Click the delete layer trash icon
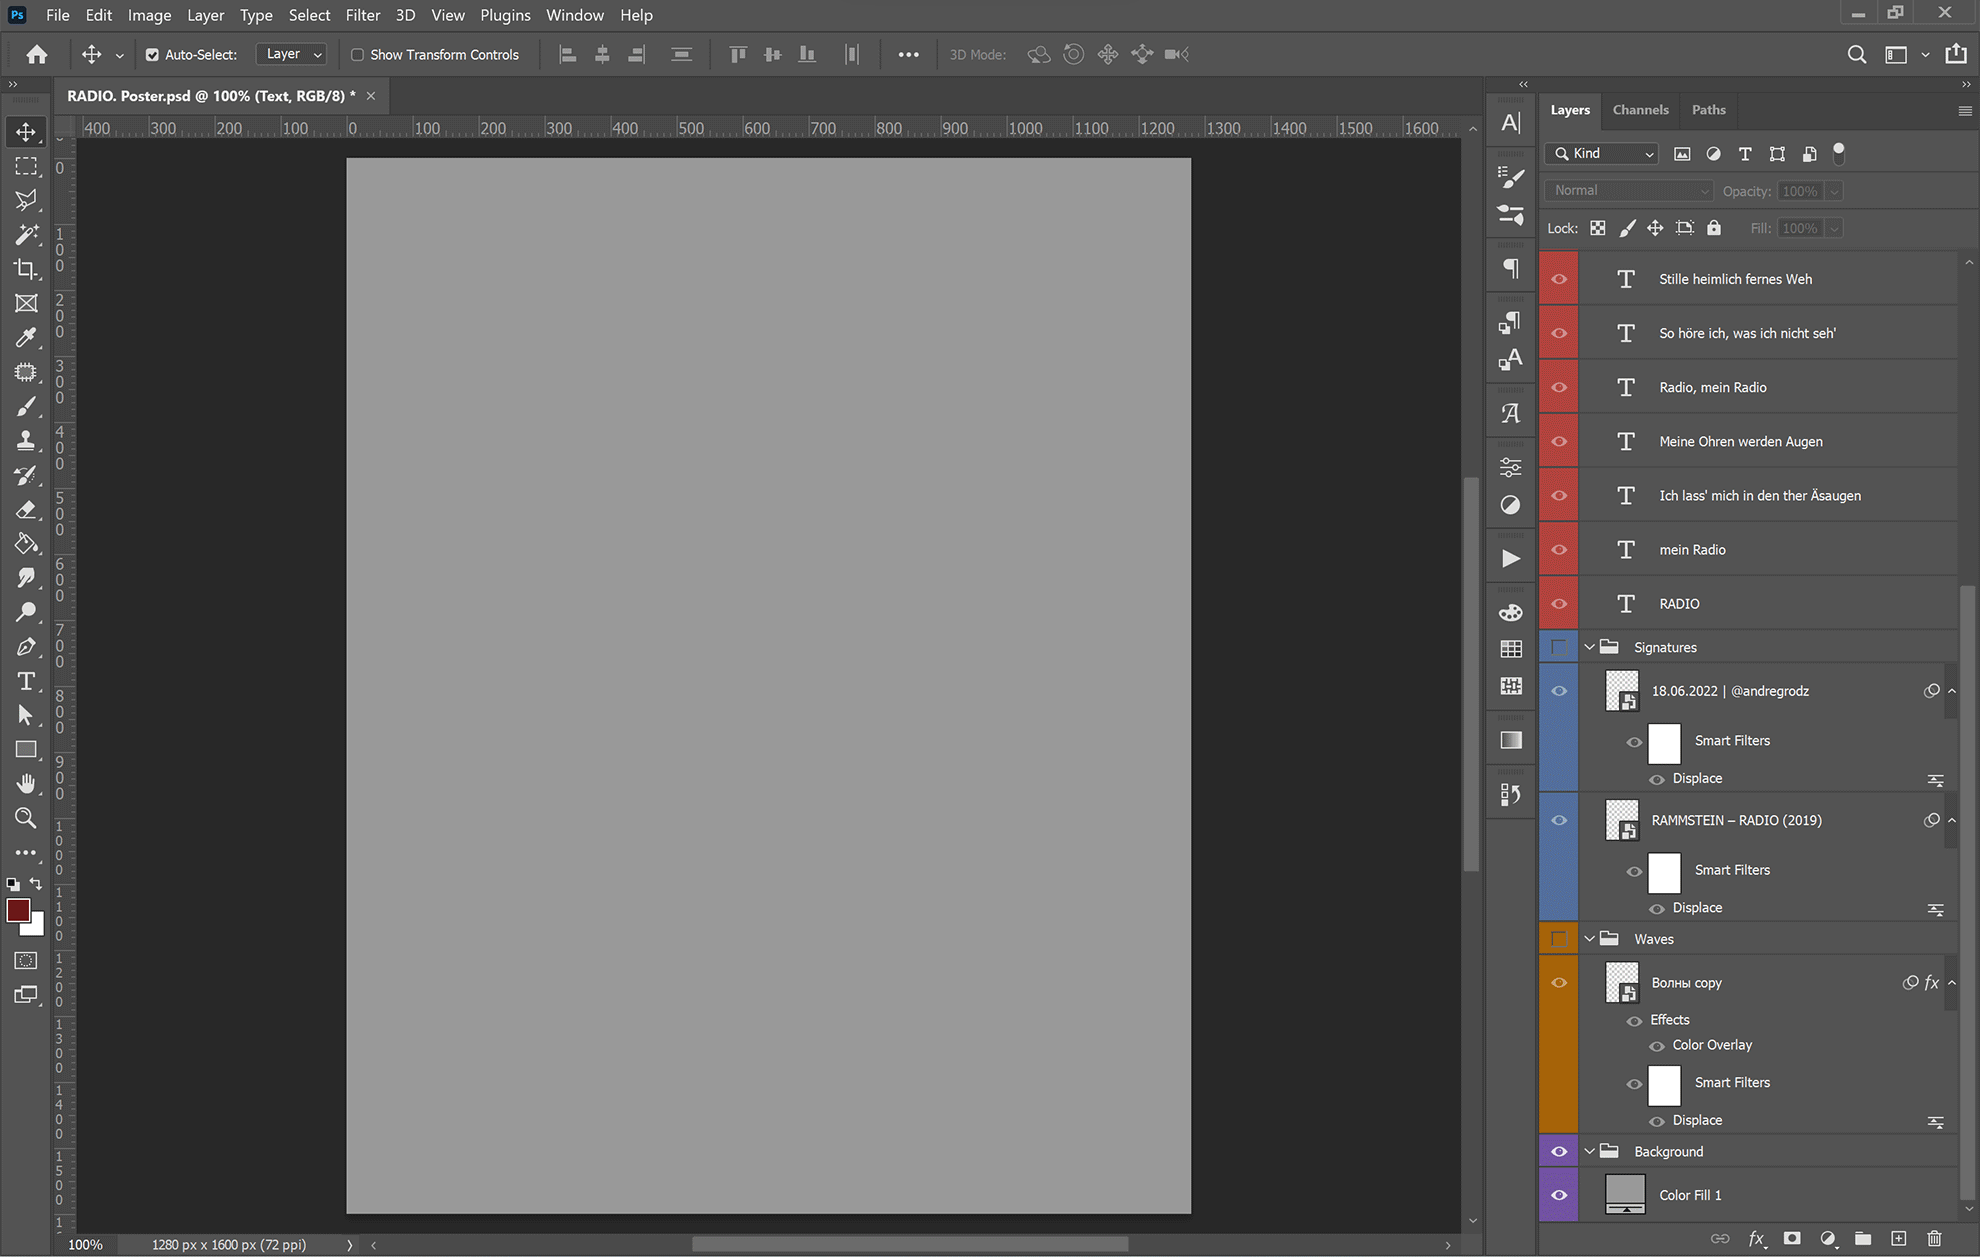 [1934, 1238]
